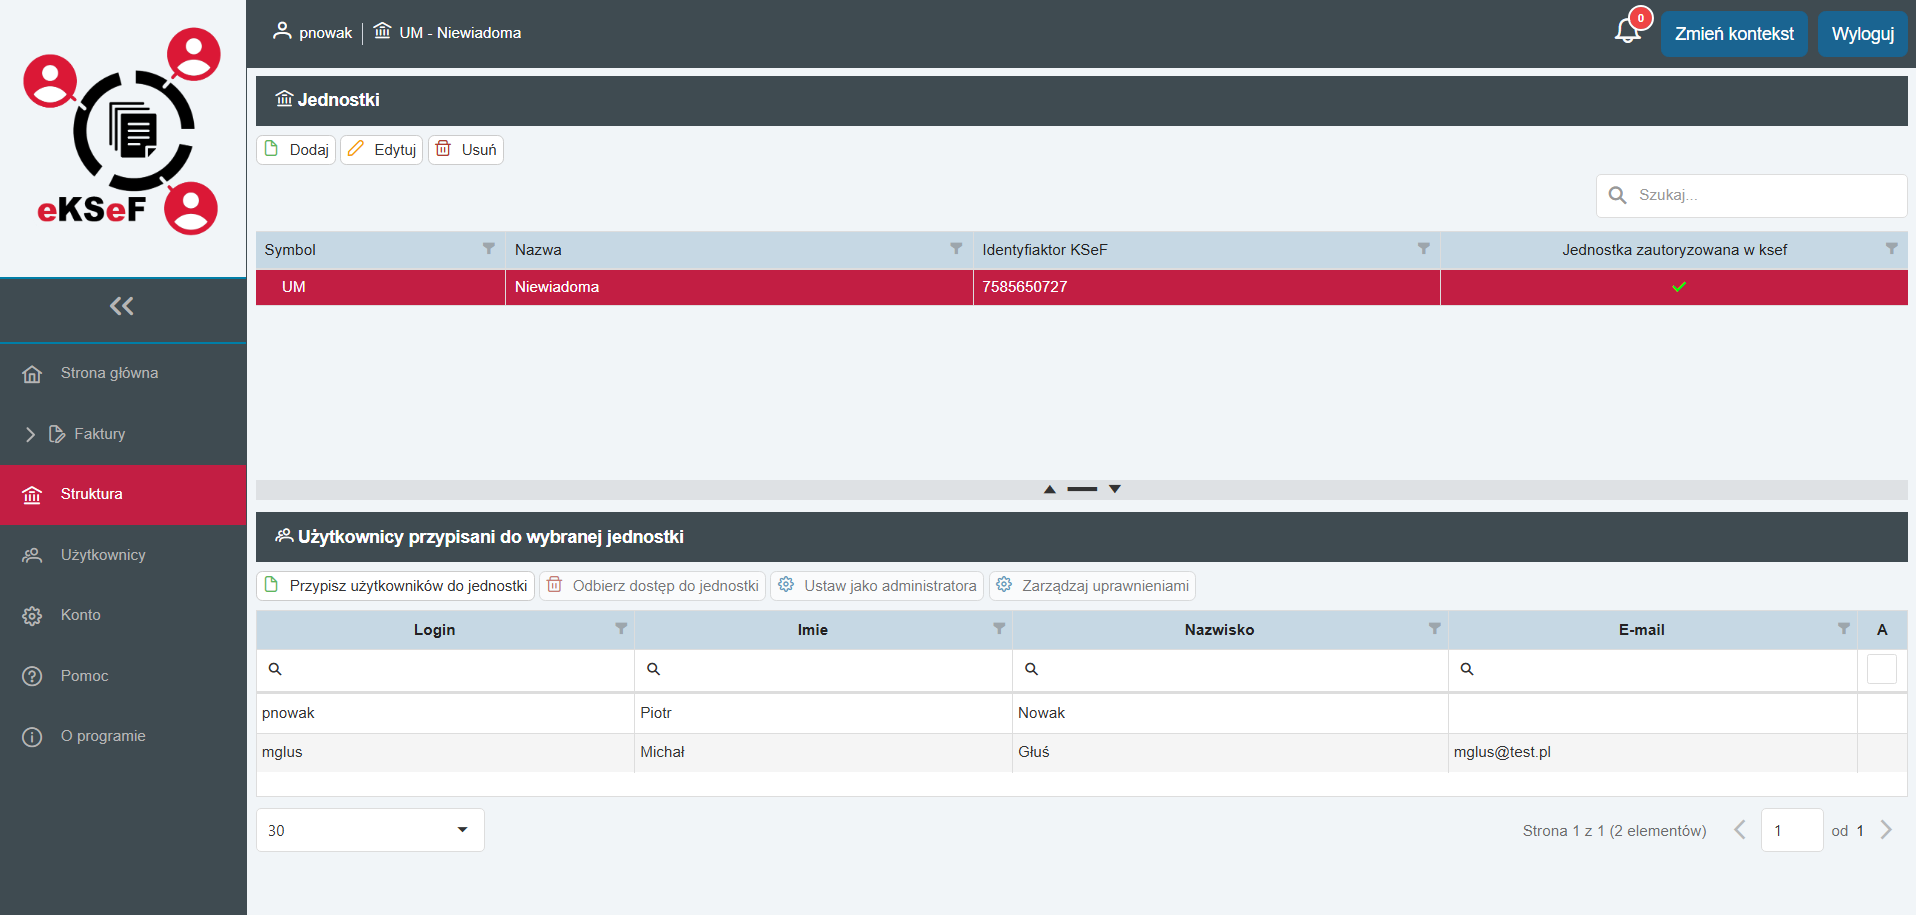
Task: Toggle the checkbox in column A filter row
Action: coord(1881,669)
